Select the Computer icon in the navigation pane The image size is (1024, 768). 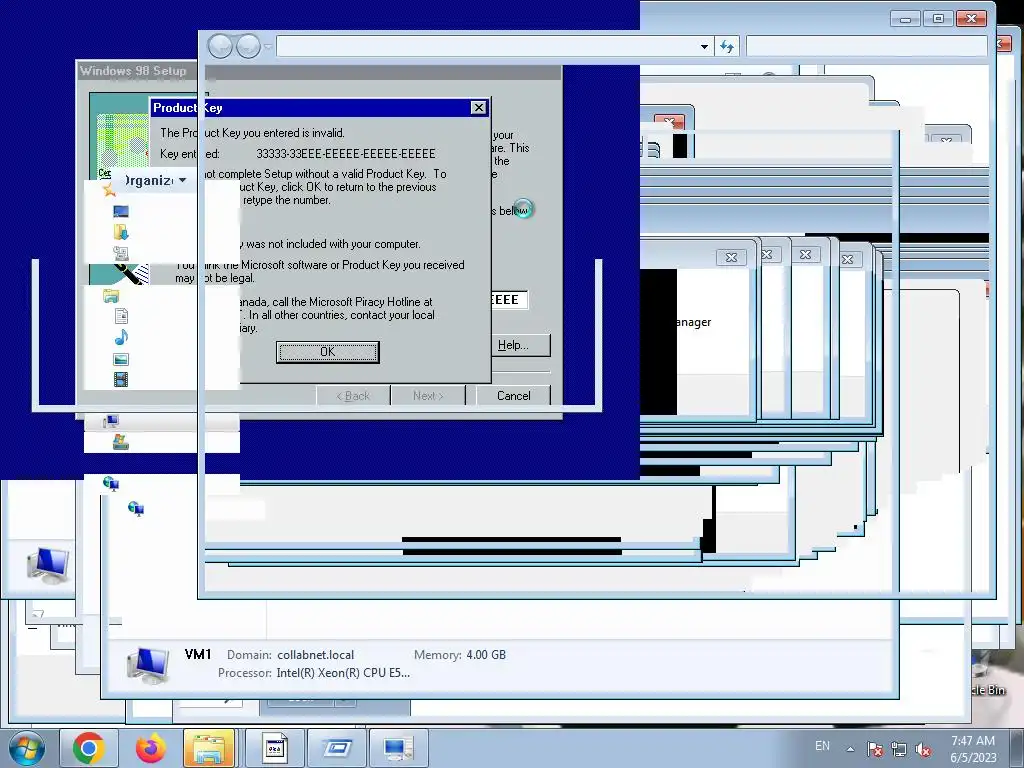pyautogui.click(x=111, y=421)
